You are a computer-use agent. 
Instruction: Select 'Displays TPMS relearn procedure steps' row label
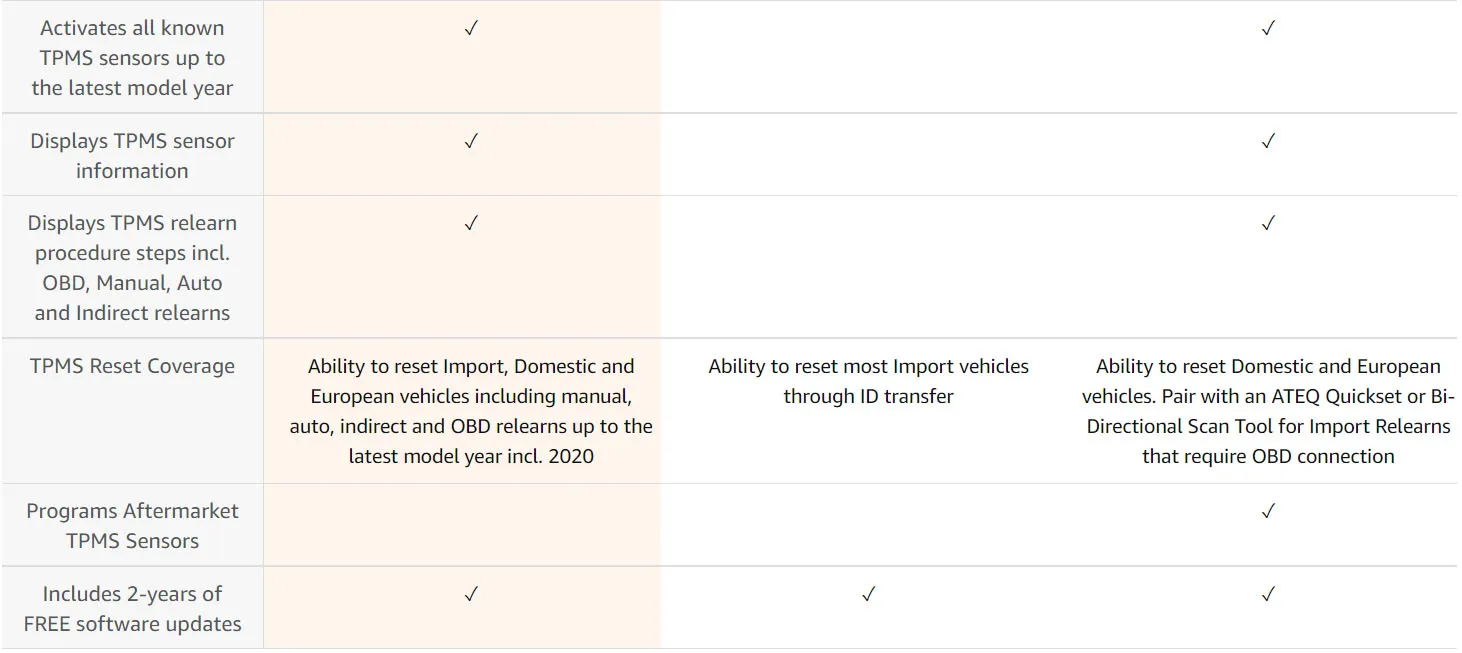132,268
